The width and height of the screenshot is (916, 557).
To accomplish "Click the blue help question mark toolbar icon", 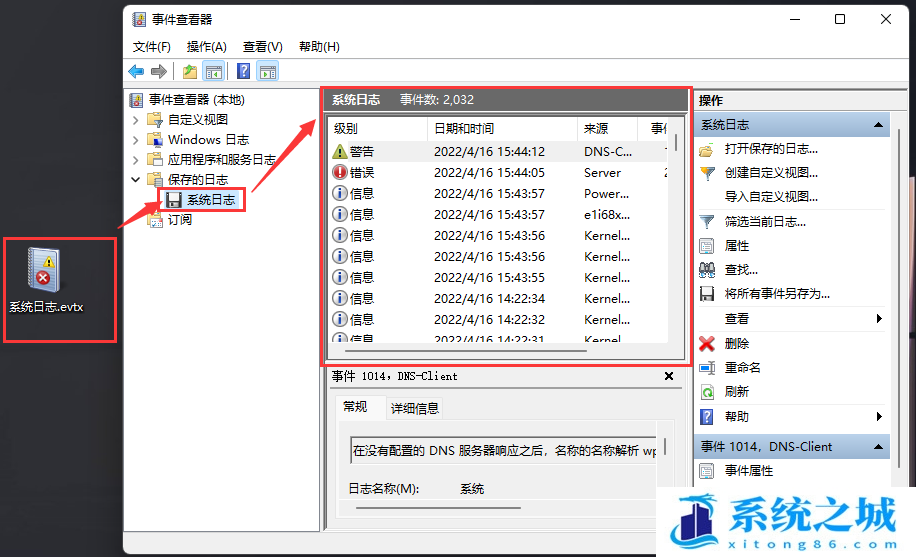I will click(x=243, y=71).
